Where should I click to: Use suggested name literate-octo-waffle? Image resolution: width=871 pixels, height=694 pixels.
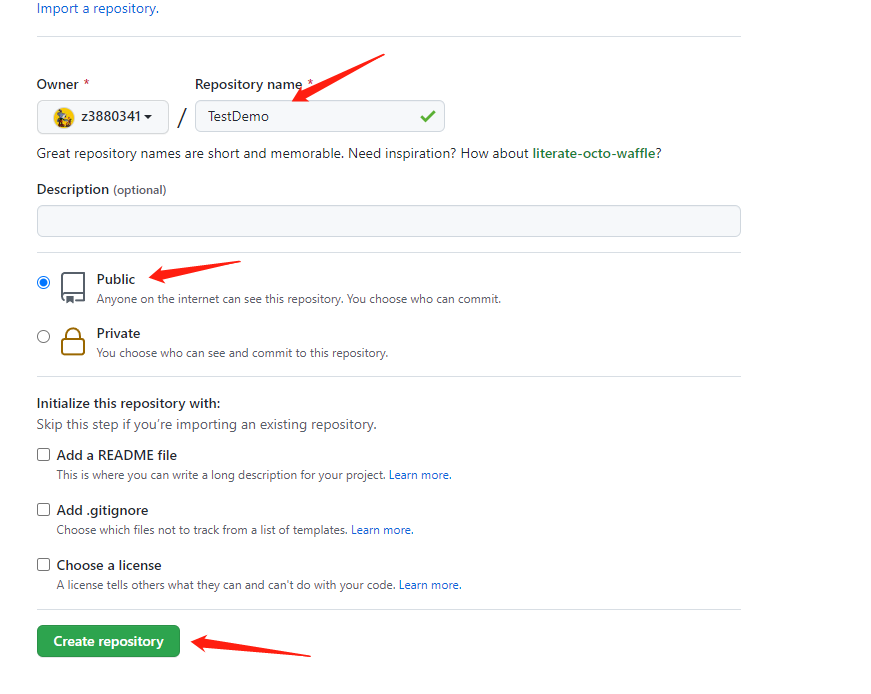pyautogui.click(x=594, y=153)
